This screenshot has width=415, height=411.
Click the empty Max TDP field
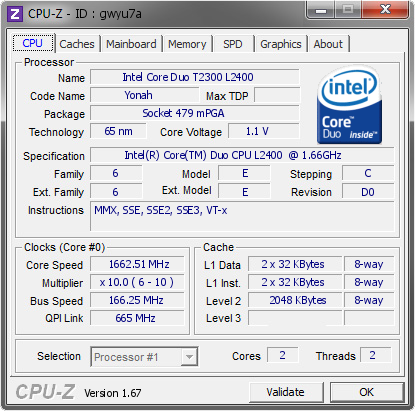point(277,95)
